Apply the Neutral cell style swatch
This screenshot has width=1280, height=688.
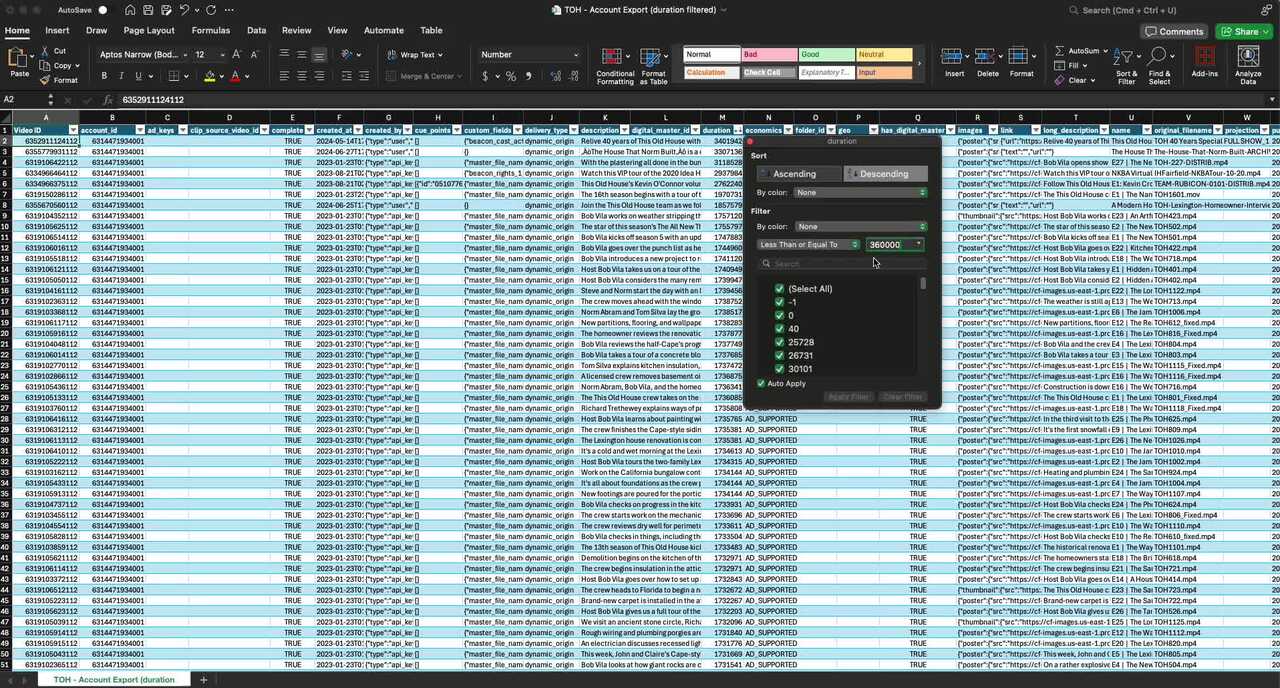pos(884,55)
